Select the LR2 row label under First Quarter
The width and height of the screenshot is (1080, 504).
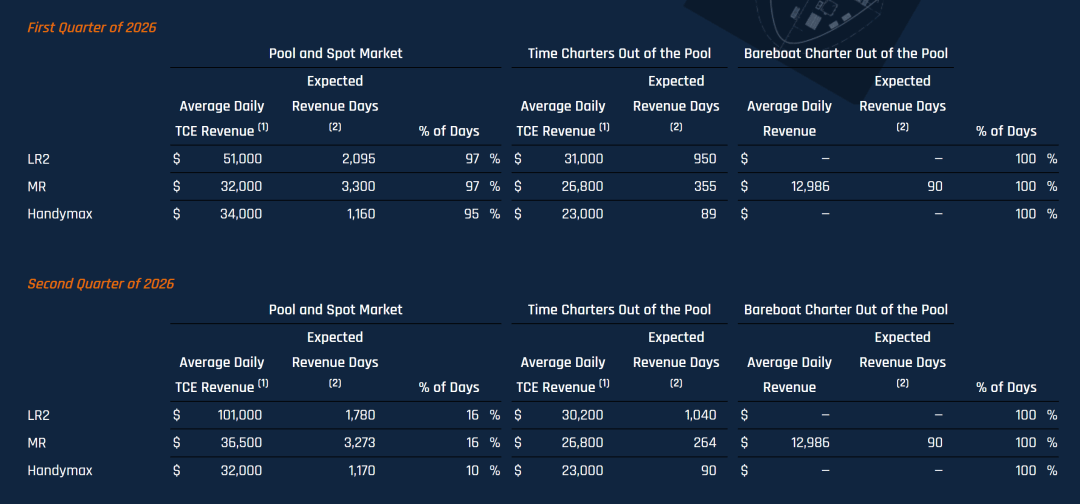tap(38, 158)
